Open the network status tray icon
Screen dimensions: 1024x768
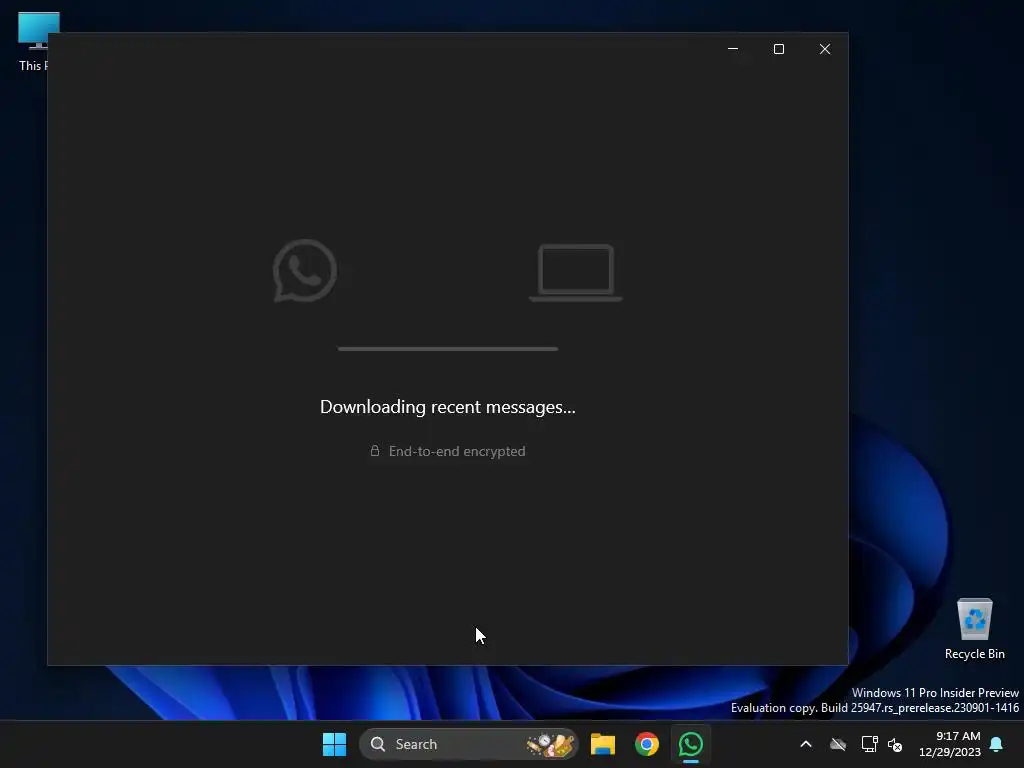click(869, 744)
